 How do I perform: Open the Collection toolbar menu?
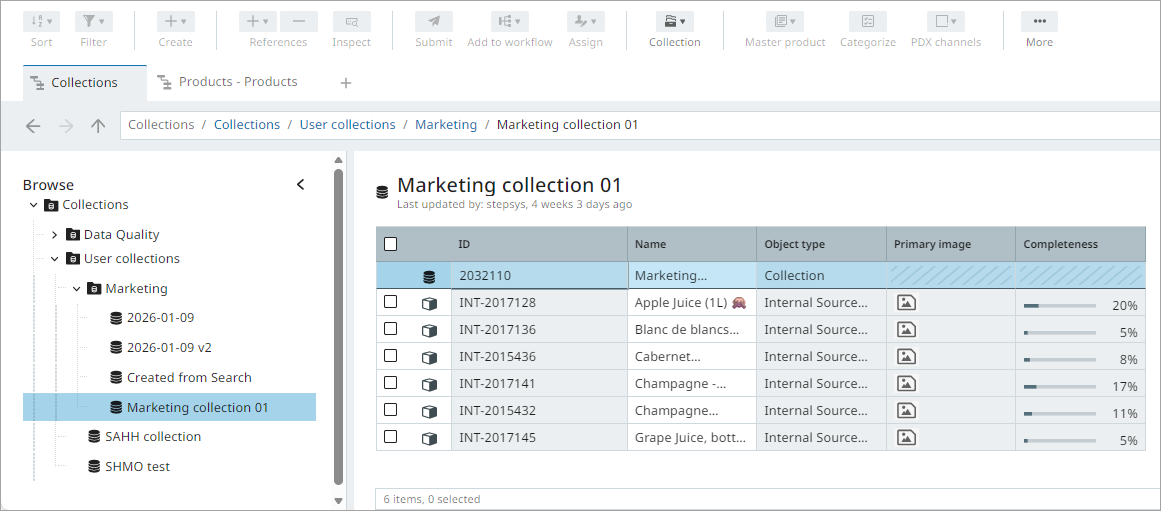(x=675, y=22)
